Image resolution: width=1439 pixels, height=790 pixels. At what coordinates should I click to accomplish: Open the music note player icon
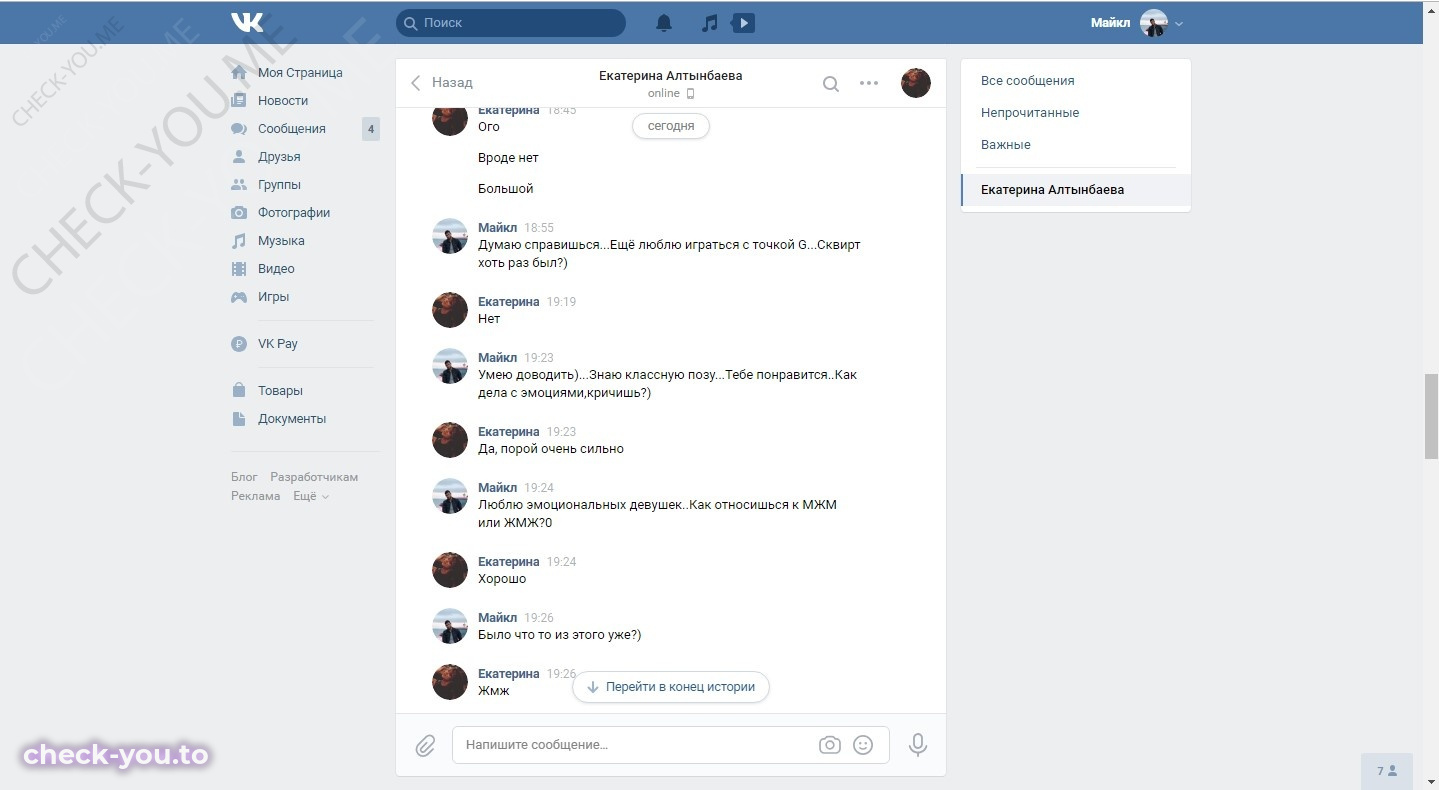point(709,23)
